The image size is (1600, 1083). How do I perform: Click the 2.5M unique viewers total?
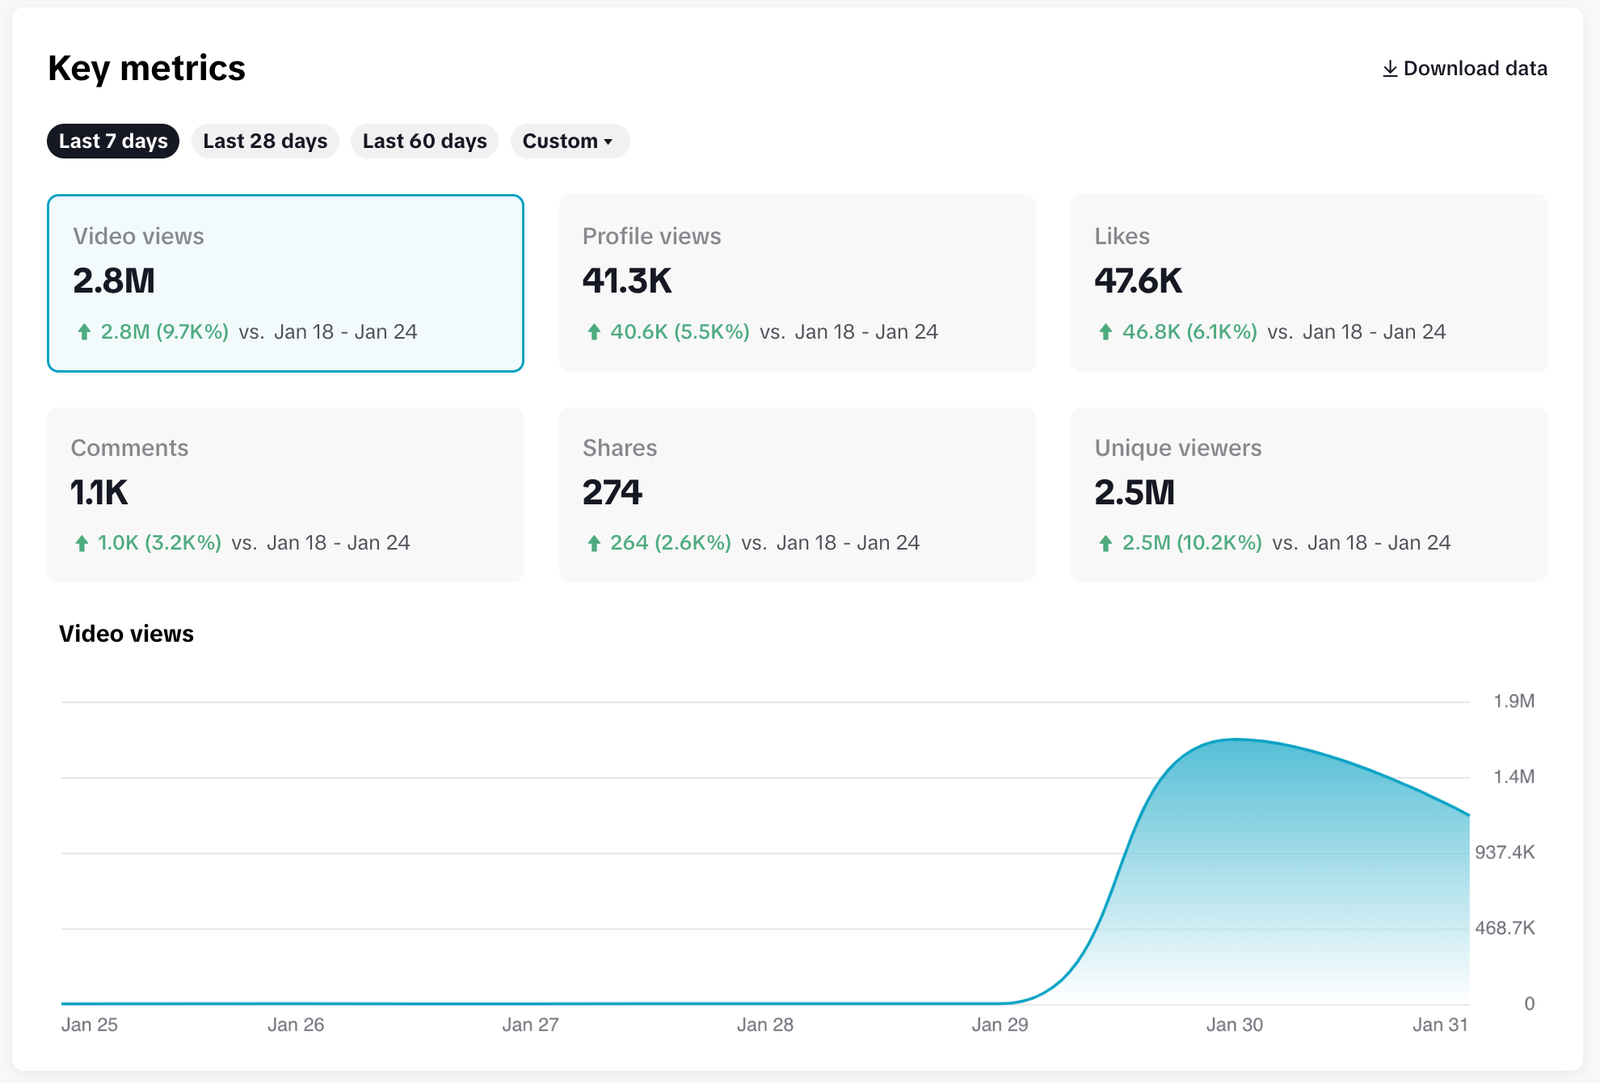[1135, 493]
